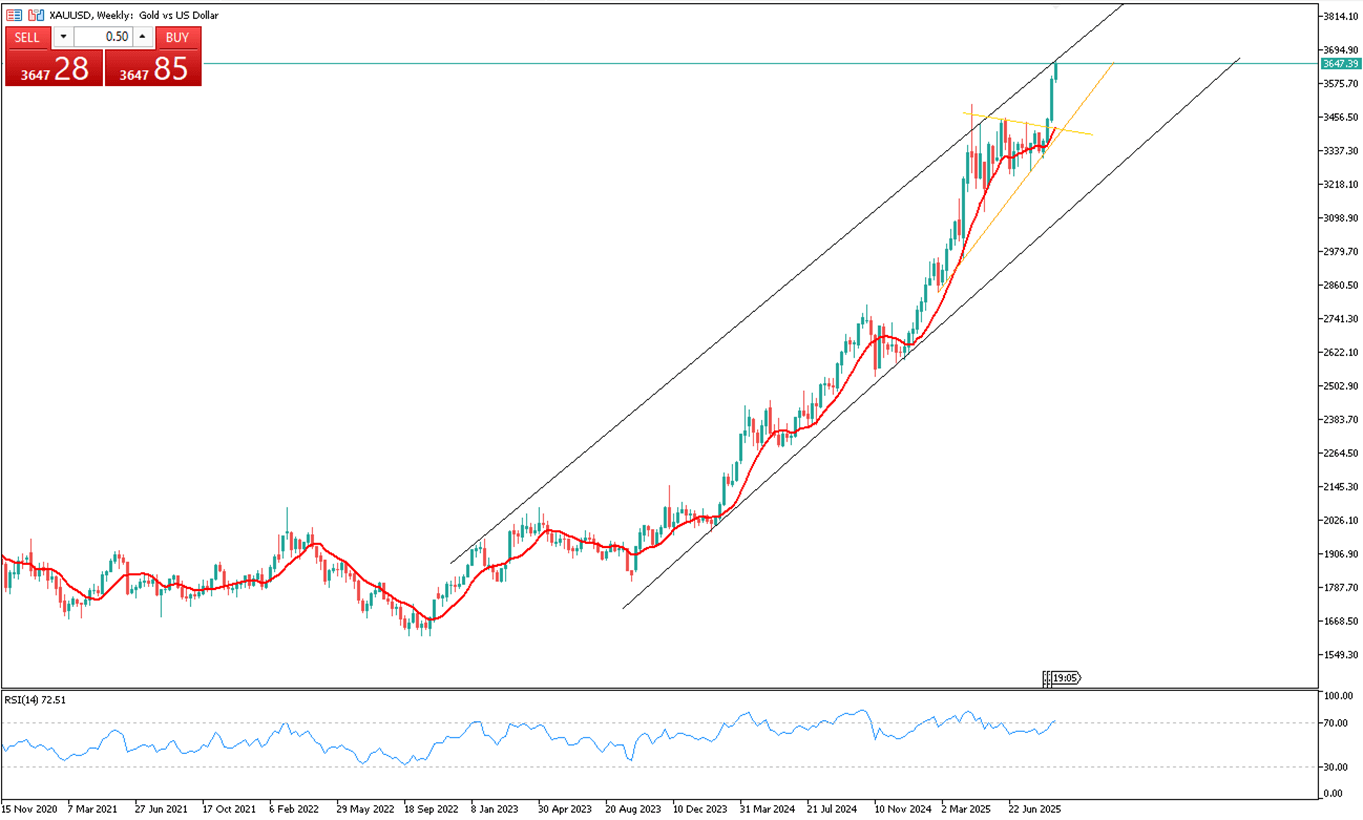The width and height of the screenshot is (1363, 820).
Task: Toggle the One Click Trading panel icon
Action: (35, 15)
